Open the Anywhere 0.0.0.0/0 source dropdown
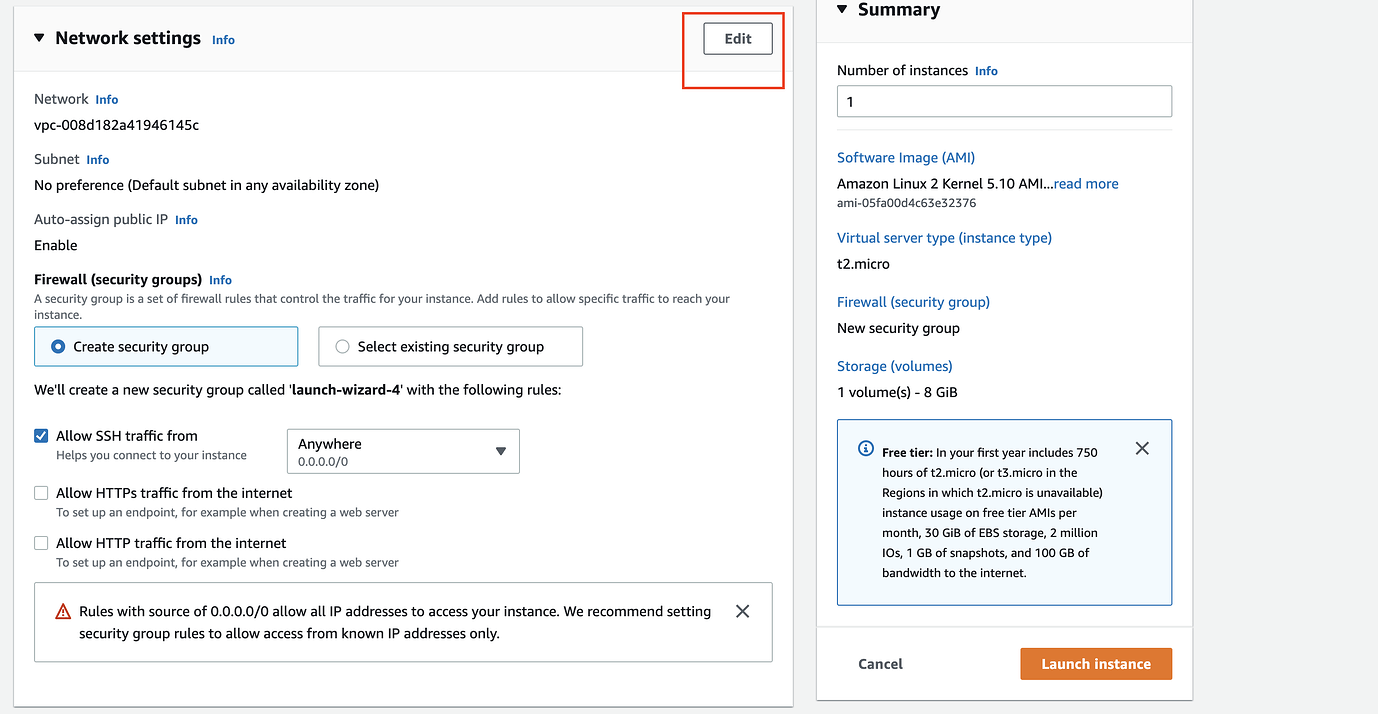1378x714 pixels. pyautogui.click(x=403, y=451)
